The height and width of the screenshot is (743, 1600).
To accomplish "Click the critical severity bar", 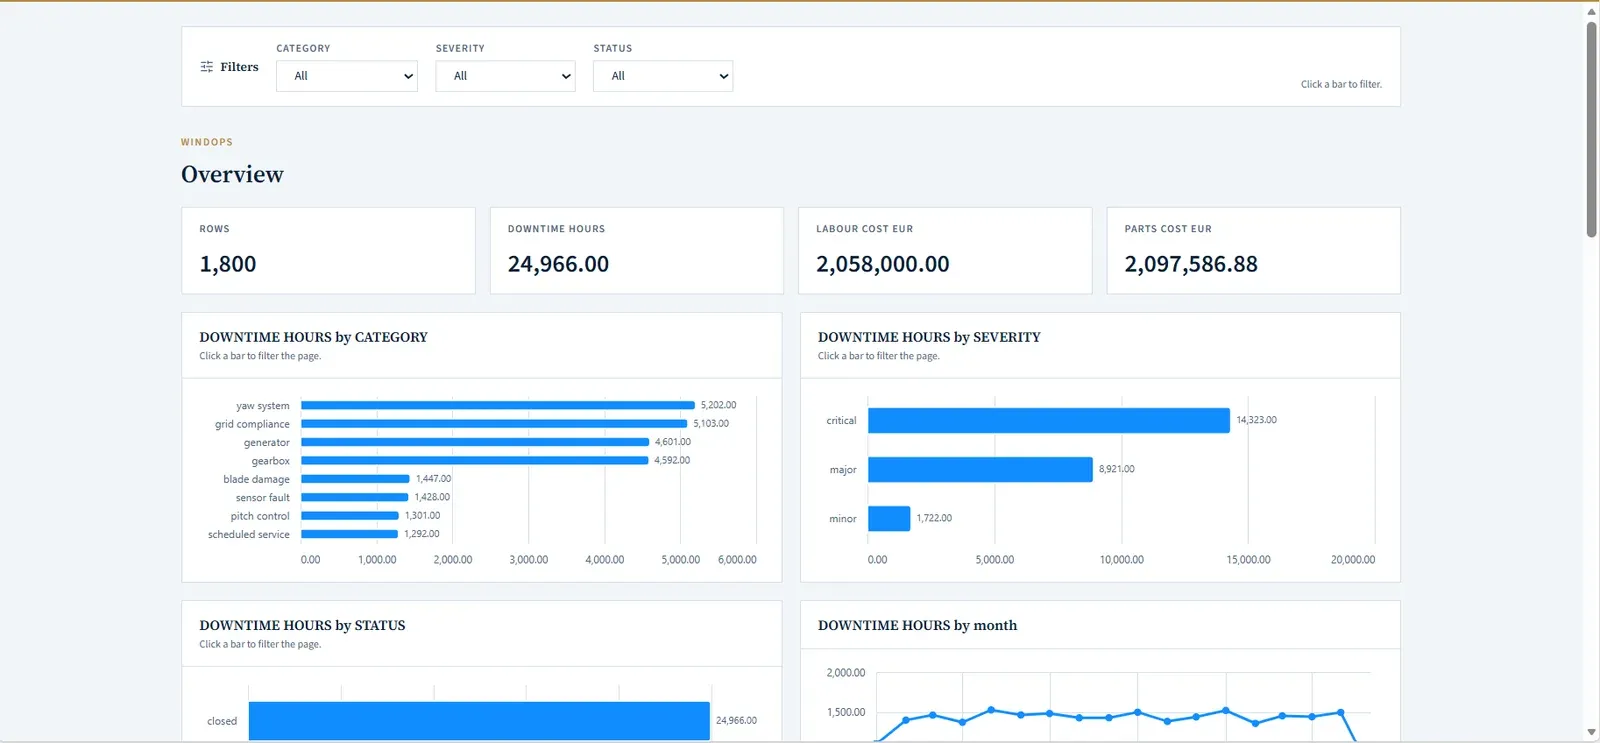I will coord(1049,420).
